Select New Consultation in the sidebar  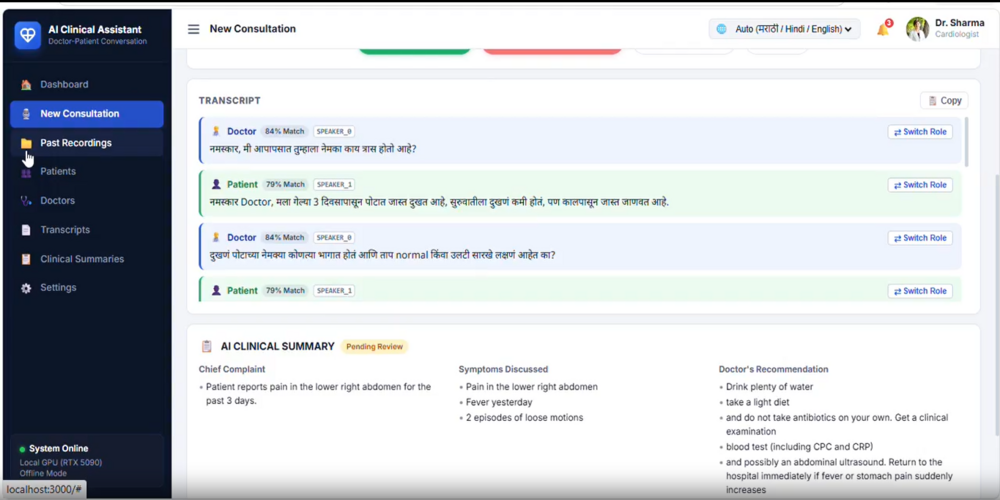point(87,114)
